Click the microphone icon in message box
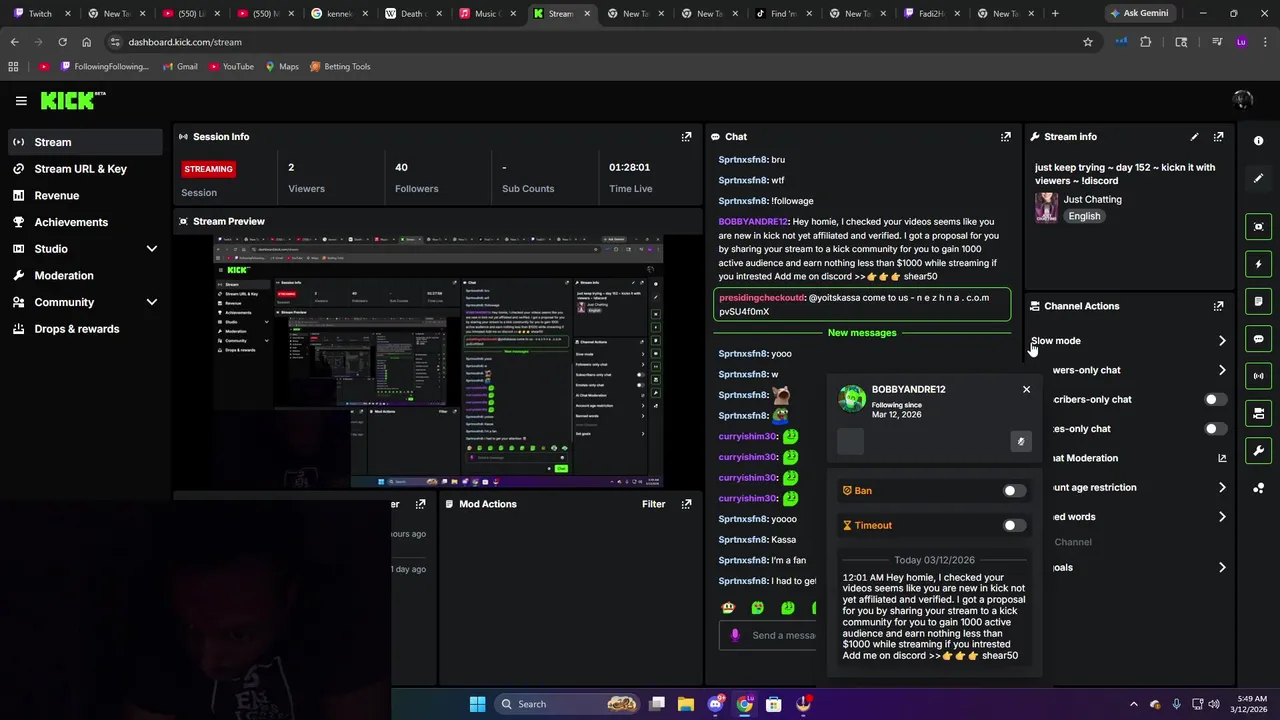 735,635
